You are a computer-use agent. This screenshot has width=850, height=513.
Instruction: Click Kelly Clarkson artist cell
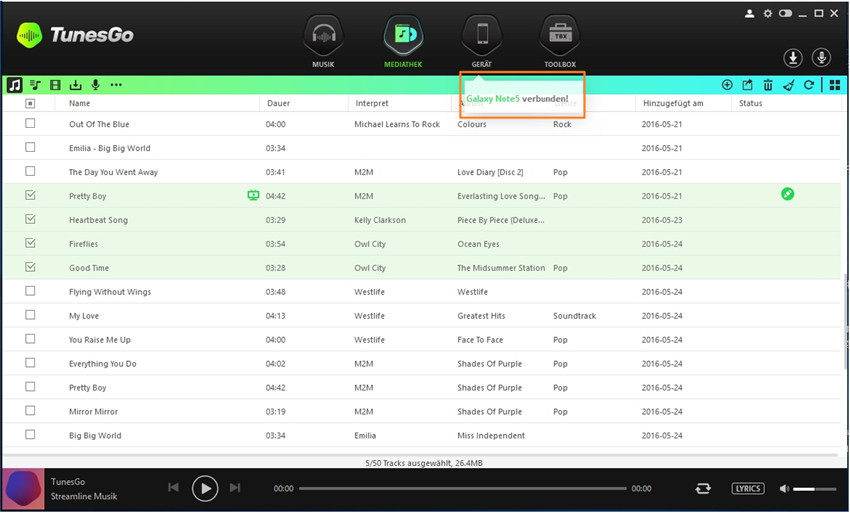[x=379, y=220]
